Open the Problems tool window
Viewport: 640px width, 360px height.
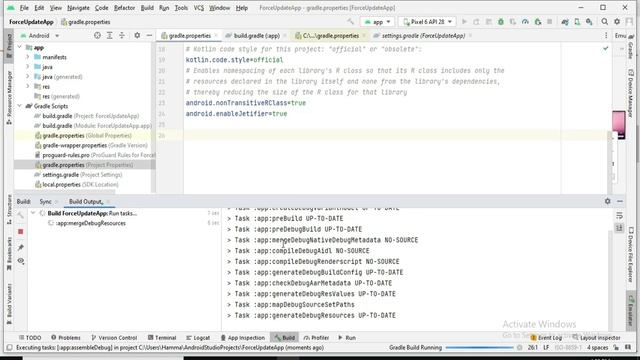(66, 338)
